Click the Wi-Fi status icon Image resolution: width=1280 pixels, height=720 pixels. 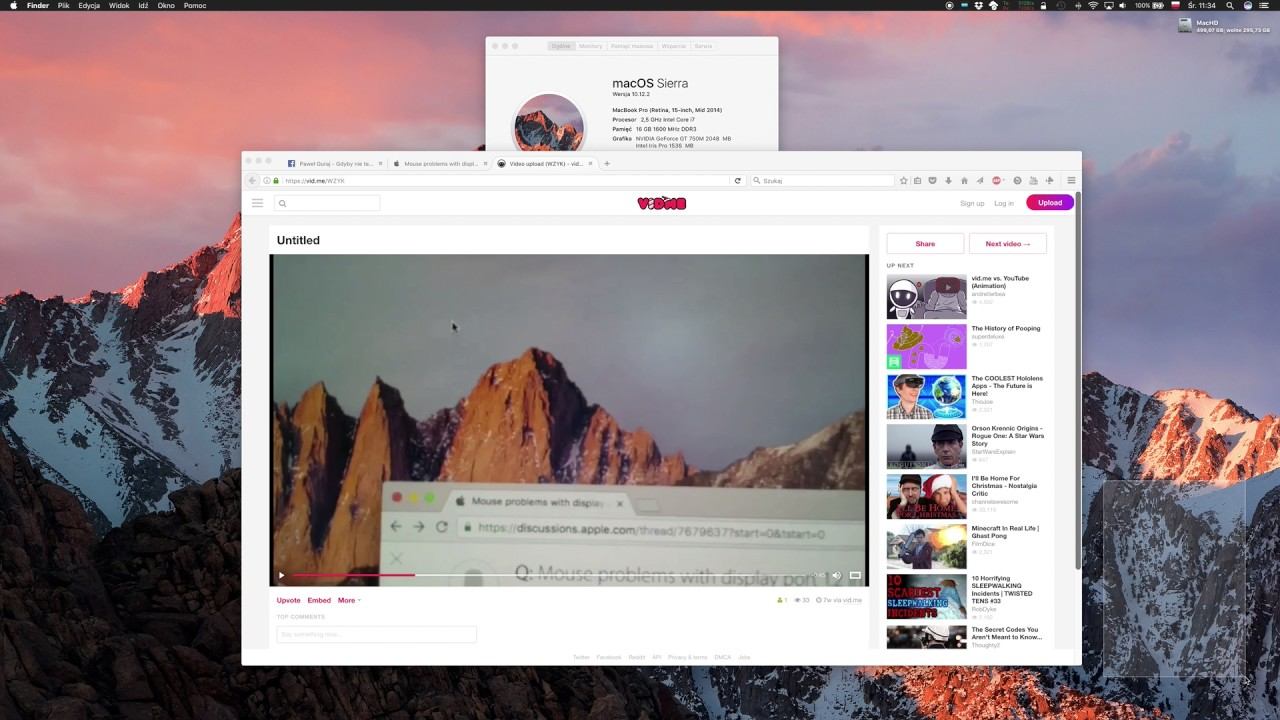[1093, 5]
